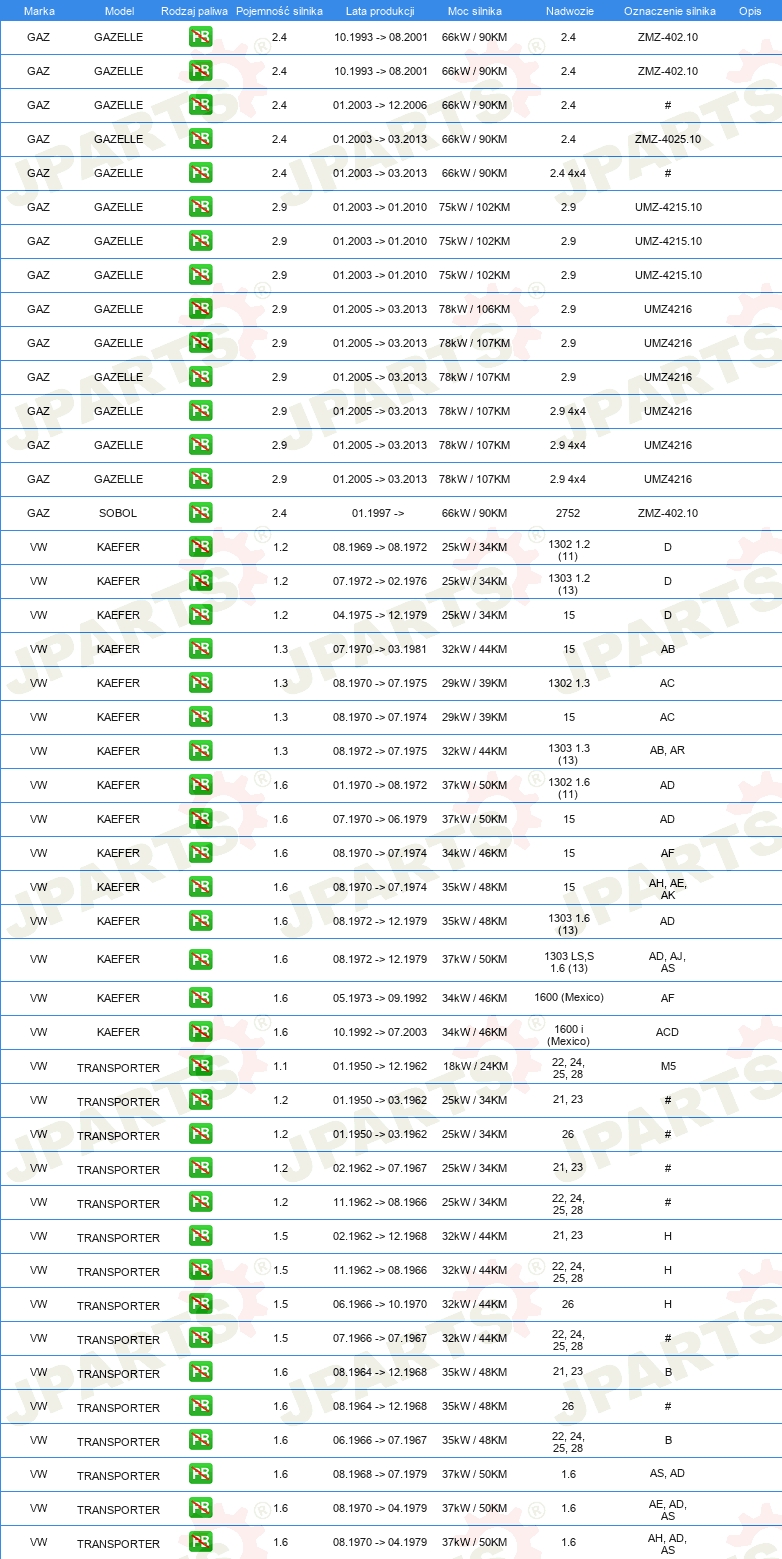This screenshot has height=1559, width=782.
Task: Select production dates 08.1968 -> 07.1979
Action: [380, 1474]
